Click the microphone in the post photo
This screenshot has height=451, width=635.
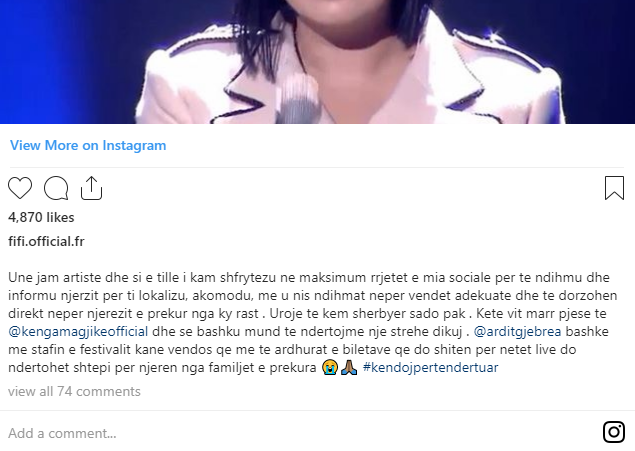click(298, 101)
